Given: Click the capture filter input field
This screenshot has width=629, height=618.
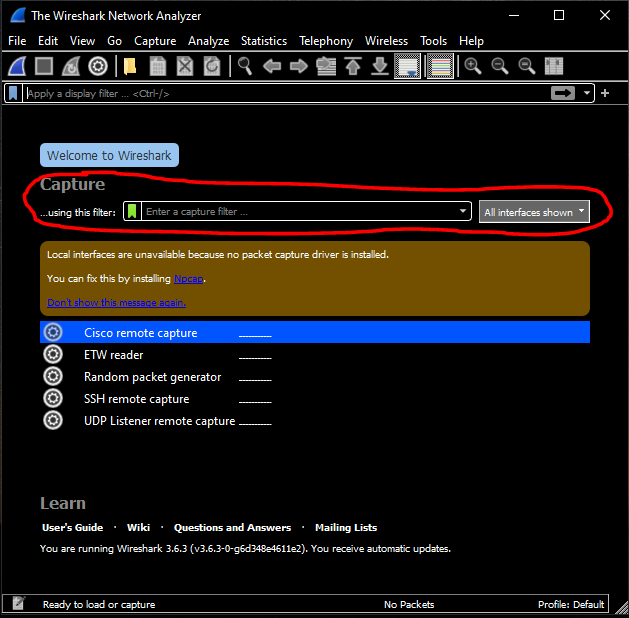Looking at the screenshot, I should pyautogui.click(x=299, y=211).
